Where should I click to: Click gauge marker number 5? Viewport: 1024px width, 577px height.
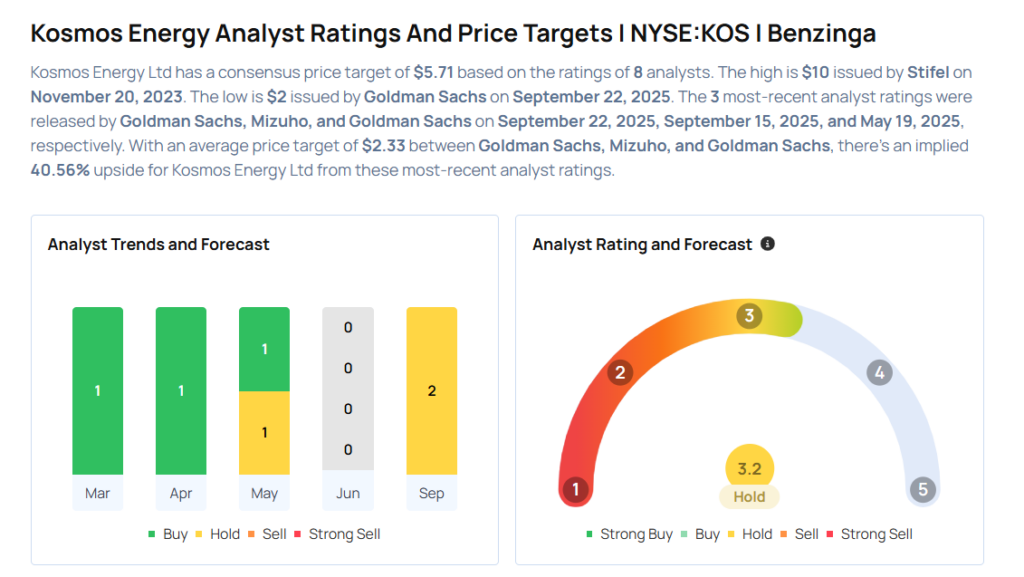pos(922,490)
